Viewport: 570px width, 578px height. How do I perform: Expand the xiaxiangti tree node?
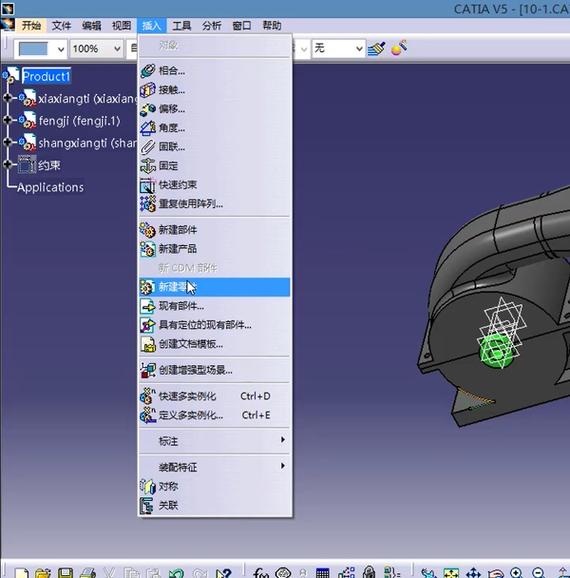click(x=7, y=98)
